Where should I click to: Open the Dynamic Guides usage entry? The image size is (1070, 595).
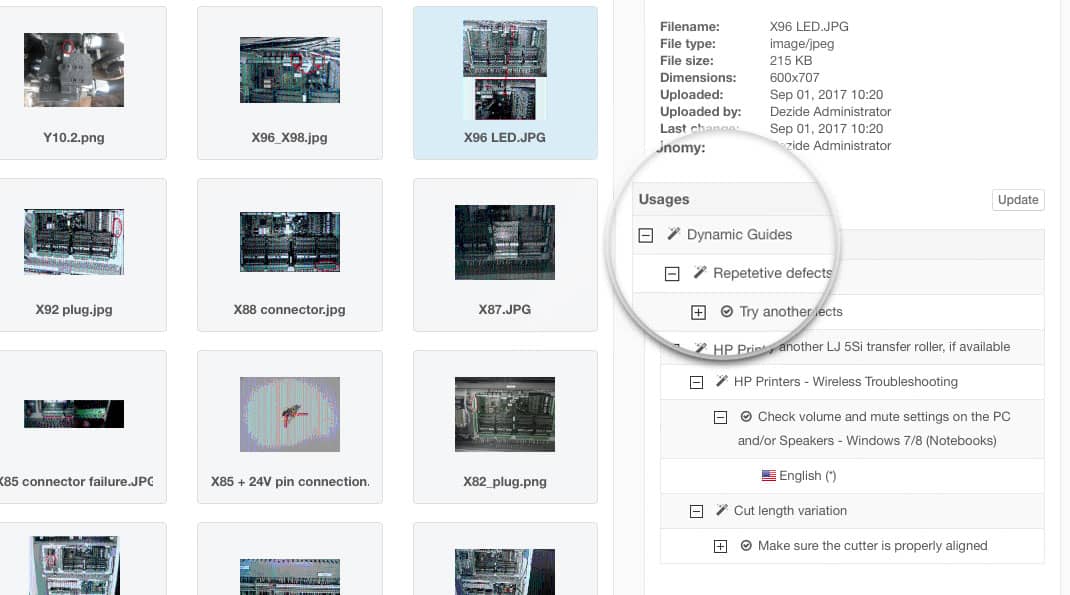[739, 235]
